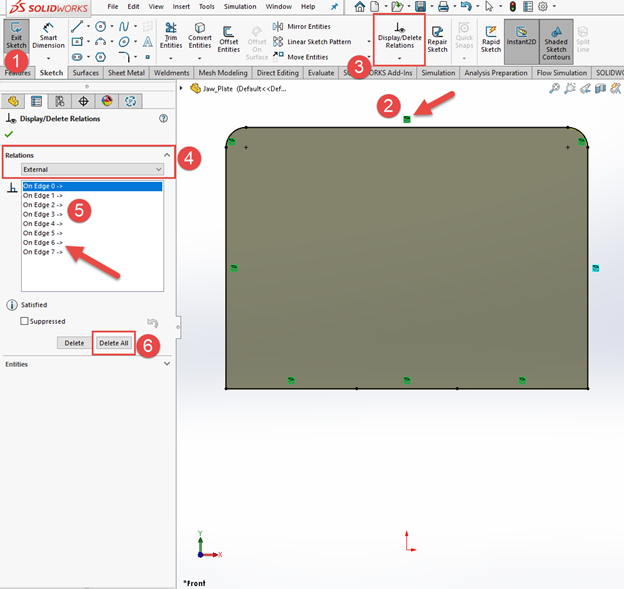The height and width of the screenshot is (589, 624).
Task: Pick the Line sketch tool
Action: (x=77, y=27)
